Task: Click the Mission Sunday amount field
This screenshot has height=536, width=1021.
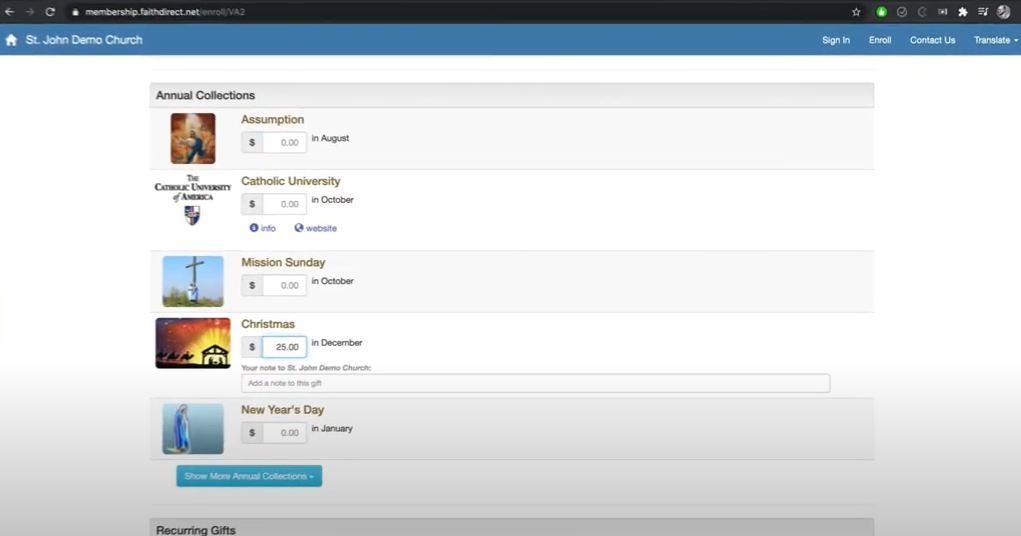Action: pyautogui.click(x=285, y=285)
